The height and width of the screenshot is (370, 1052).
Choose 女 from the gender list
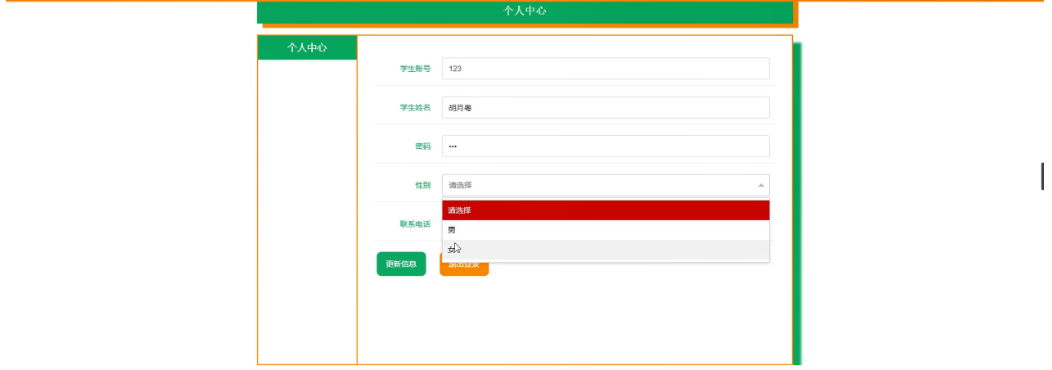(605, 250)
